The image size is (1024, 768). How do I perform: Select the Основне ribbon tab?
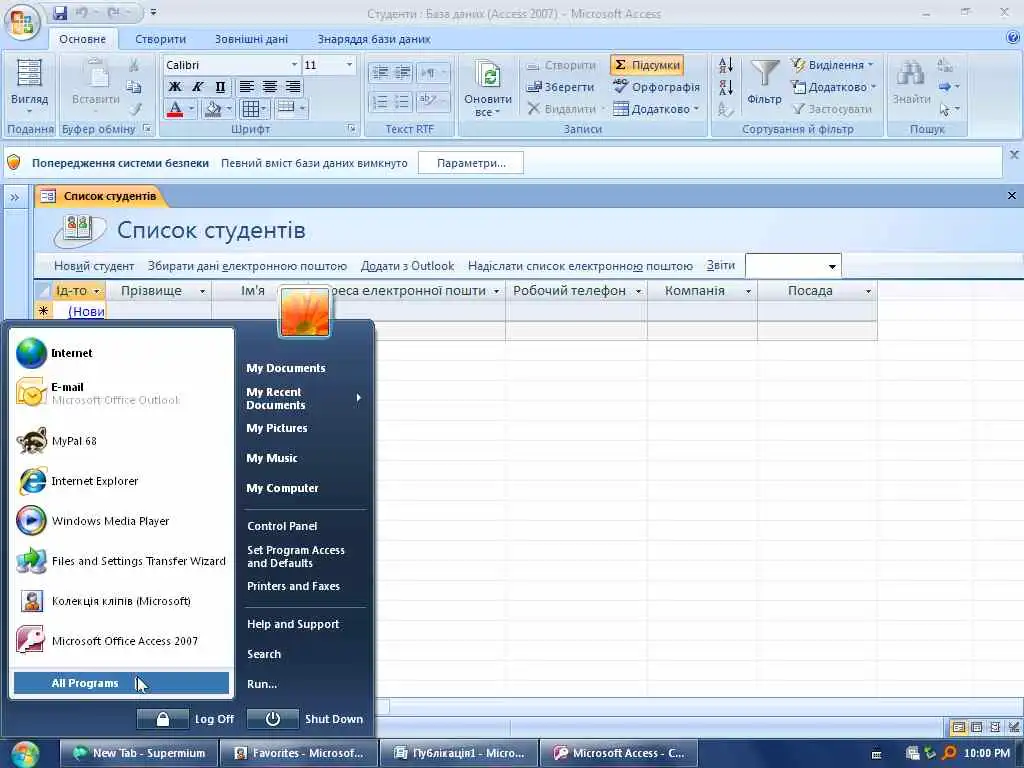[x=82, y=39]
